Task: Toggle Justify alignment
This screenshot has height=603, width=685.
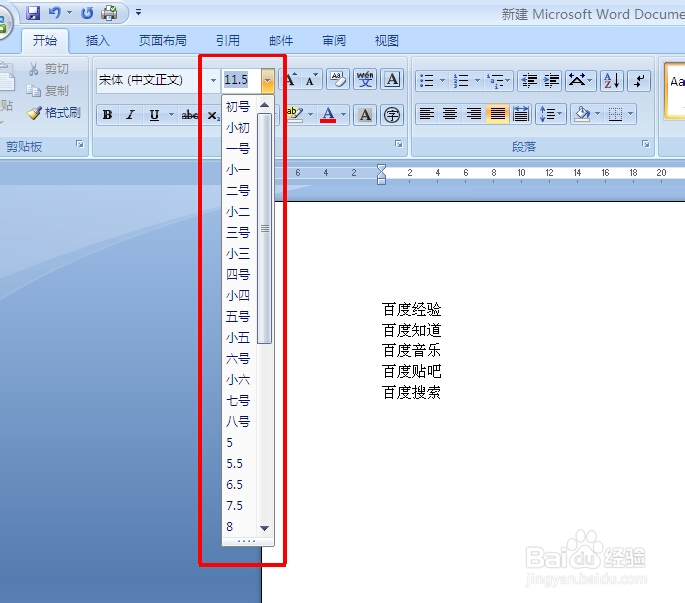Action: pyautogui.click(x=497, y=114)
